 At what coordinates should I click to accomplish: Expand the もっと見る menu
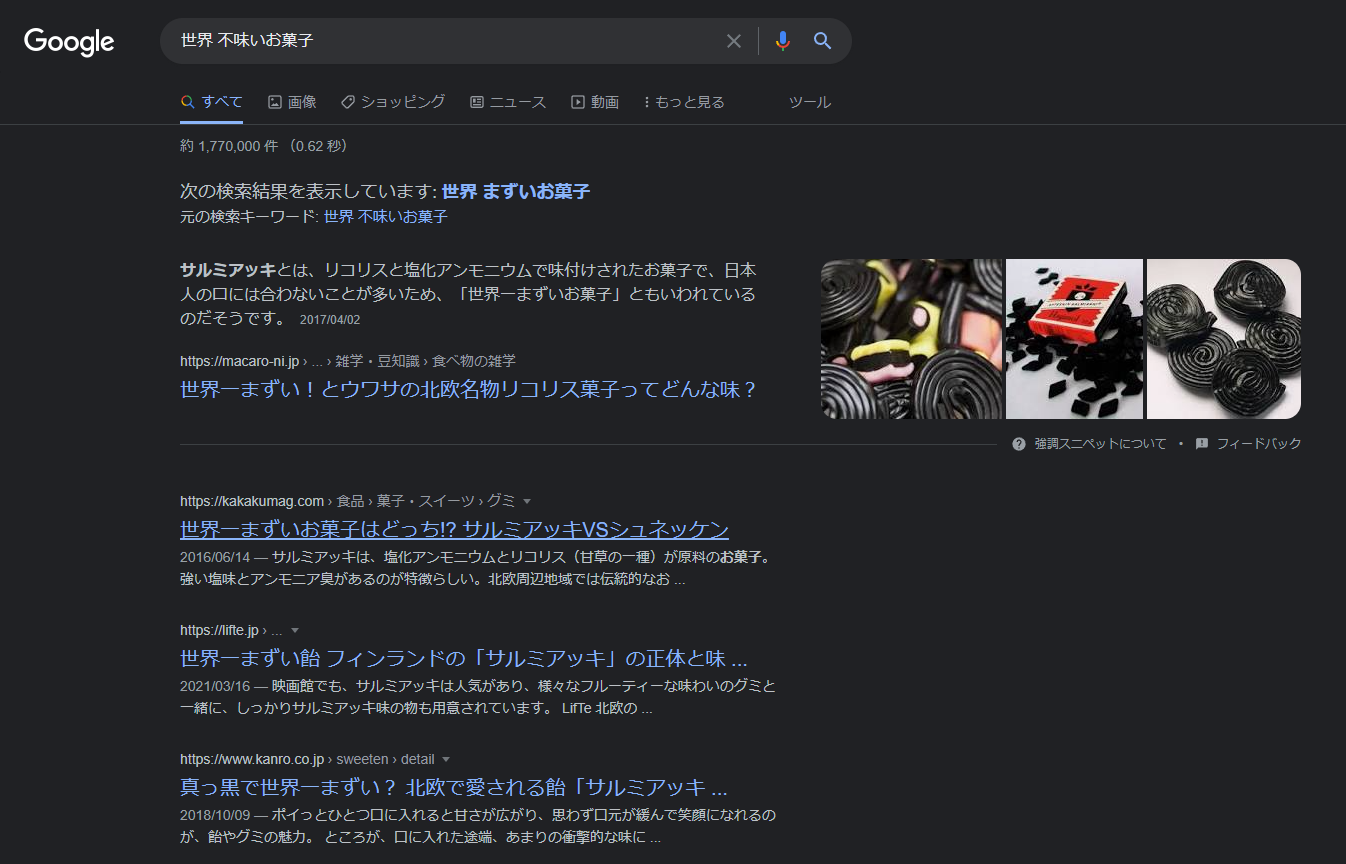(x=684, y=102)
